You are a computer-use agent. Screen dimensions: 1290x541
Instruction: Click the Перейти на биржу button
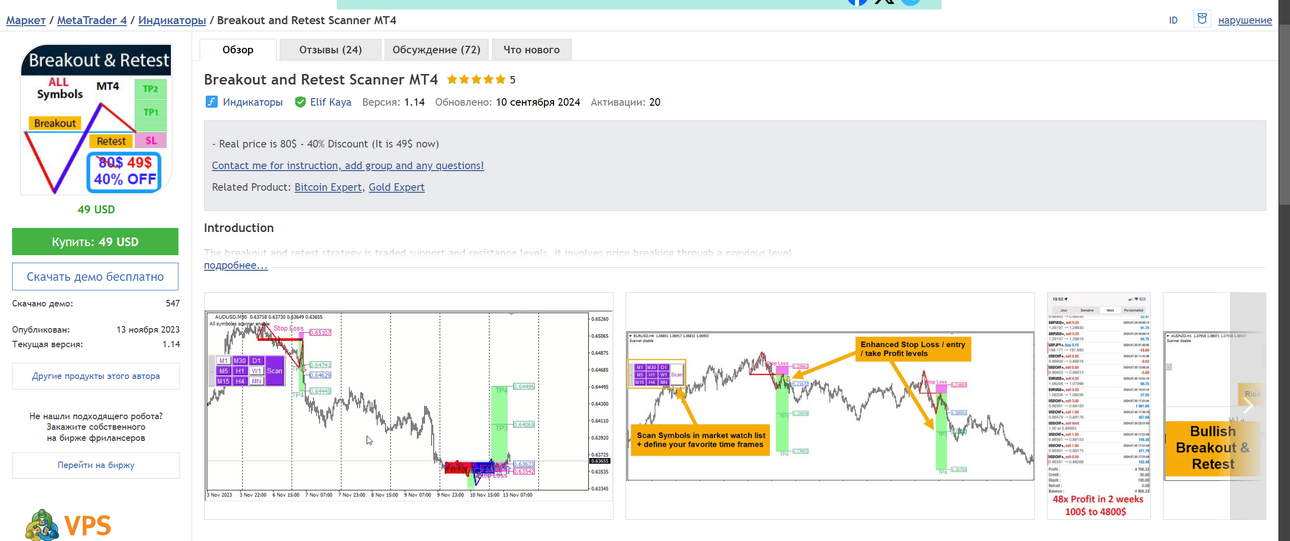click(96, 465)
